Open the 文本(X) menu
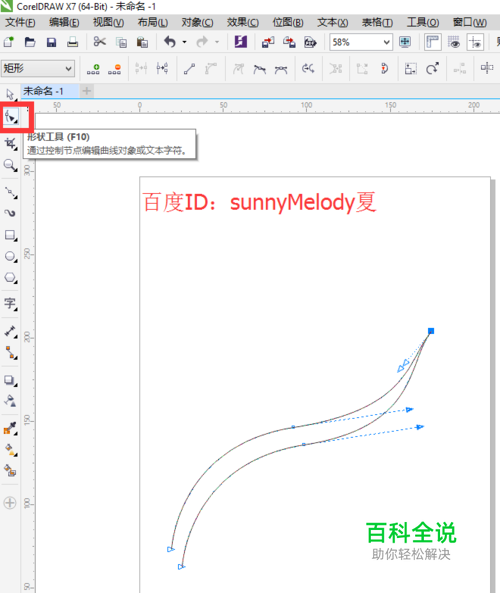Screen dimensions: 500x593 click(332, 23)
